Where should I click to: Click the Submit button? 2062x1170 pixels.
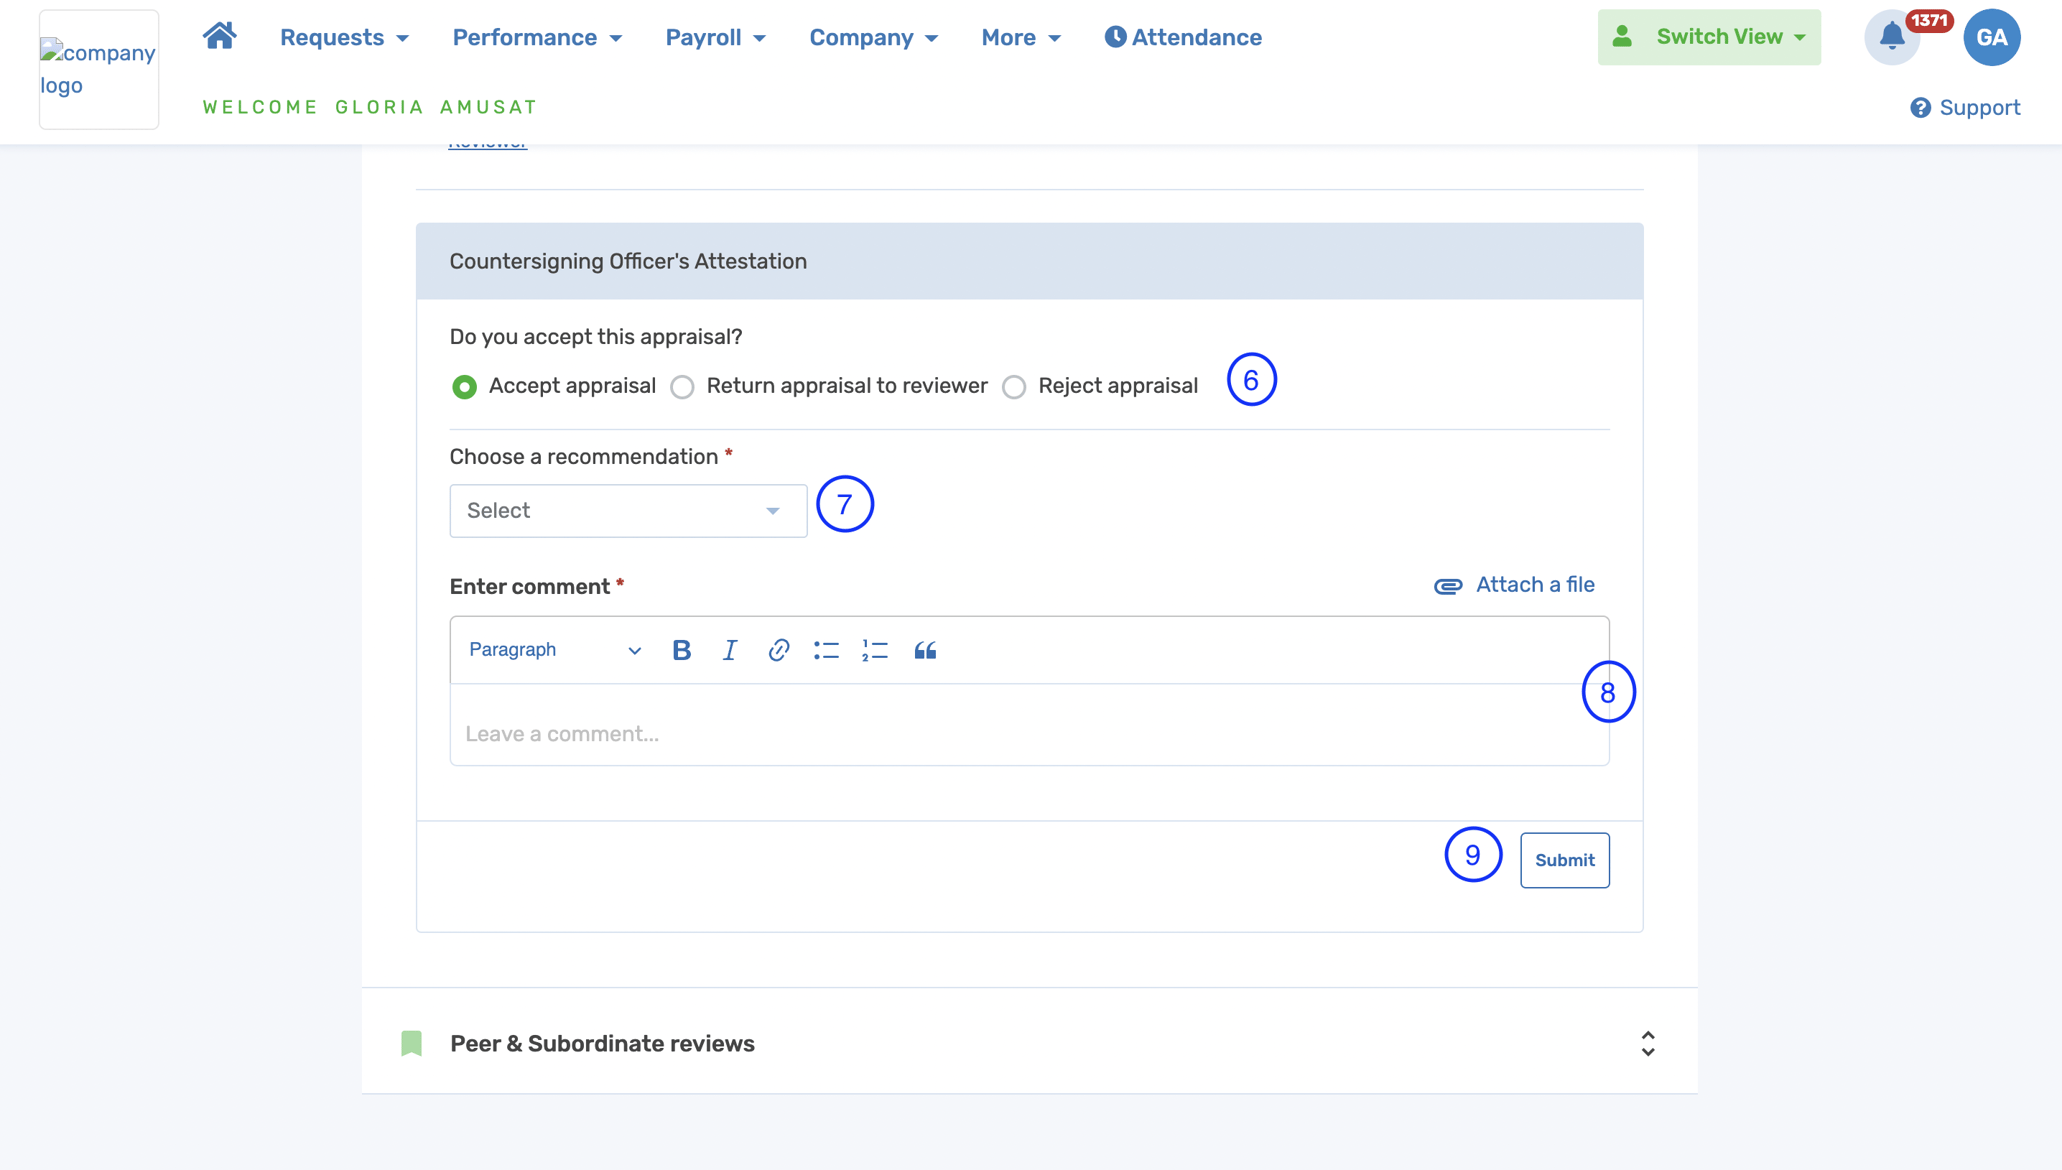1564,860
